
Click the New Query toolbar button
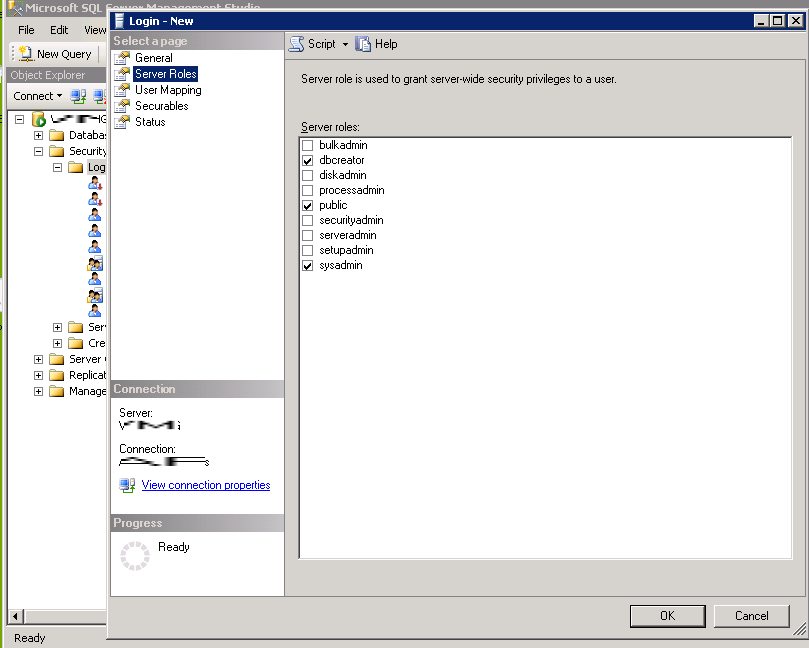(x=55, y=54)
